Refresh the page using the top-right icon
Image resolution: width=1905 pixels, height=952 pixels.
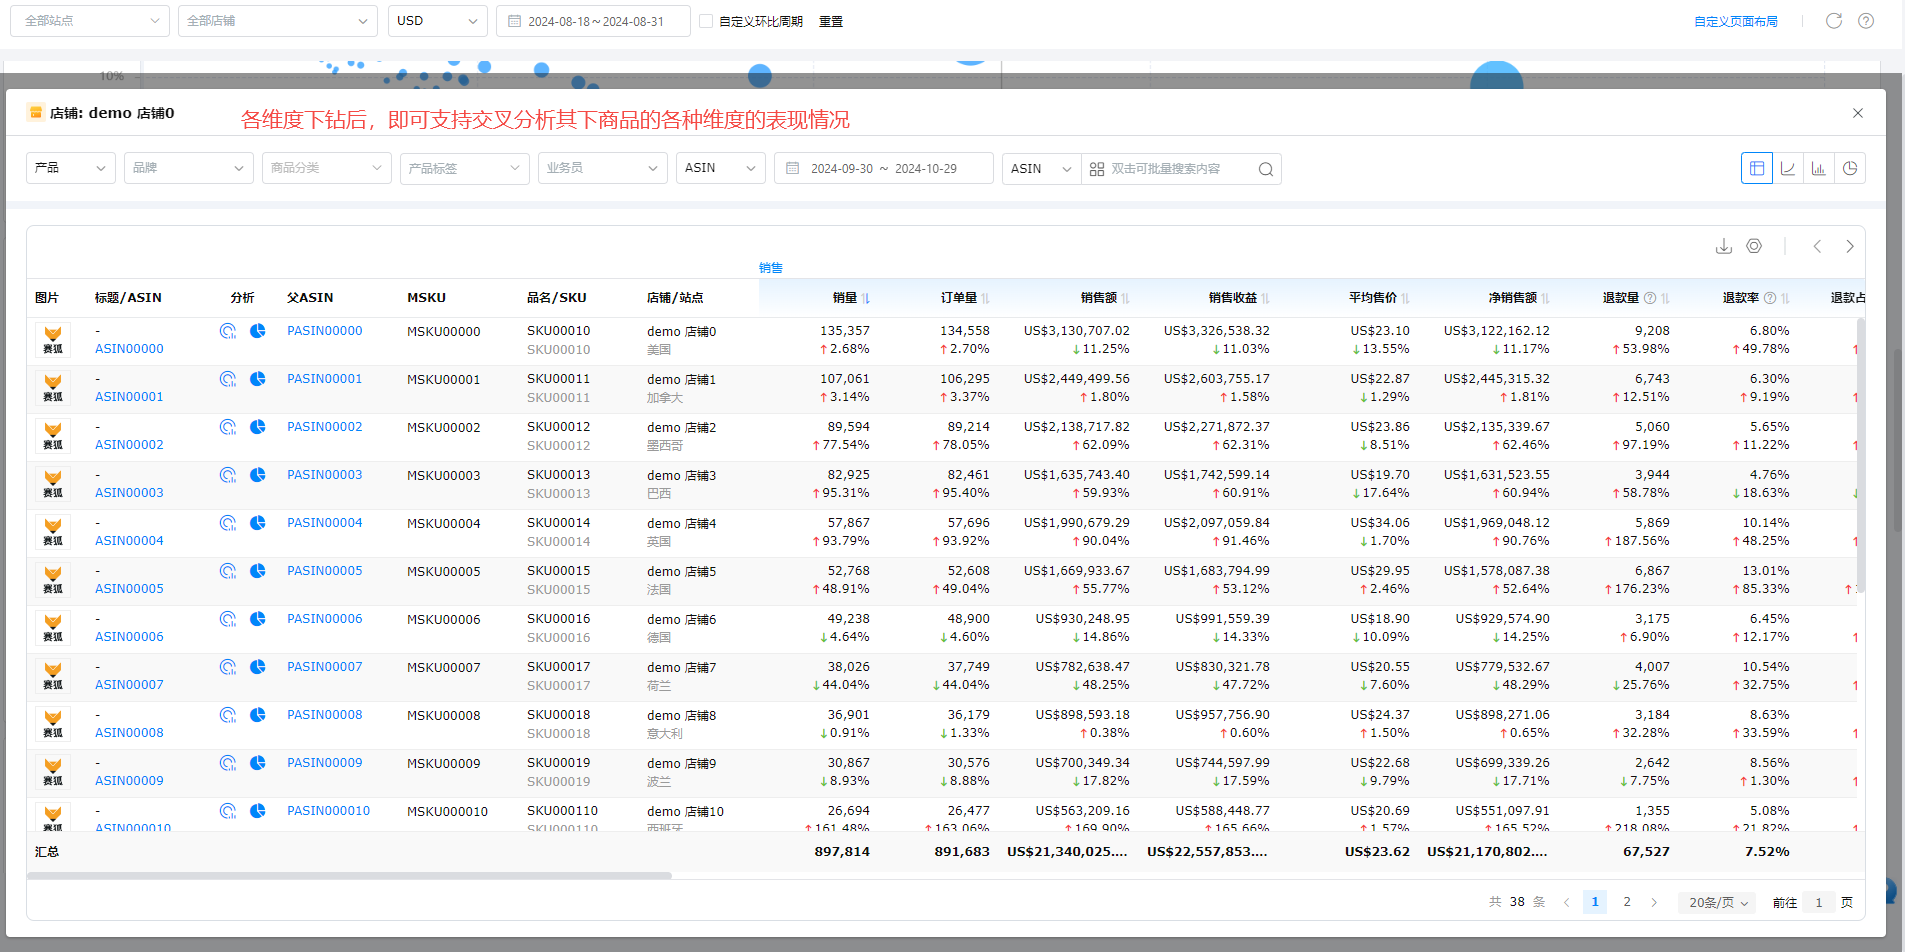1833,21
